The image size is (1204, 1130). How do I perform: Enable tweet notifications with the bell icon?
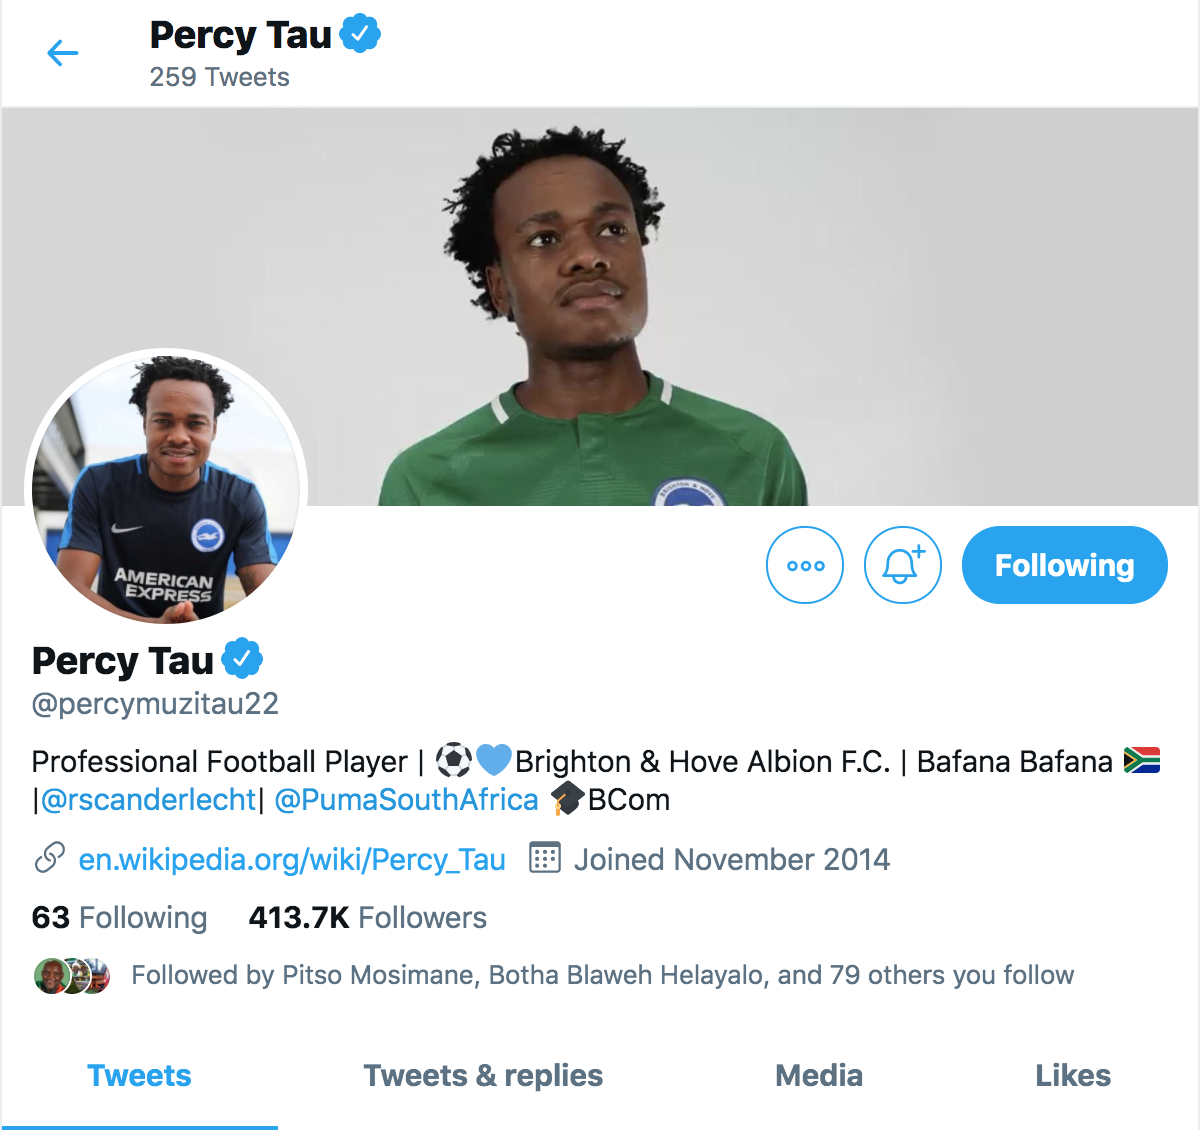(x=903, y=565)
